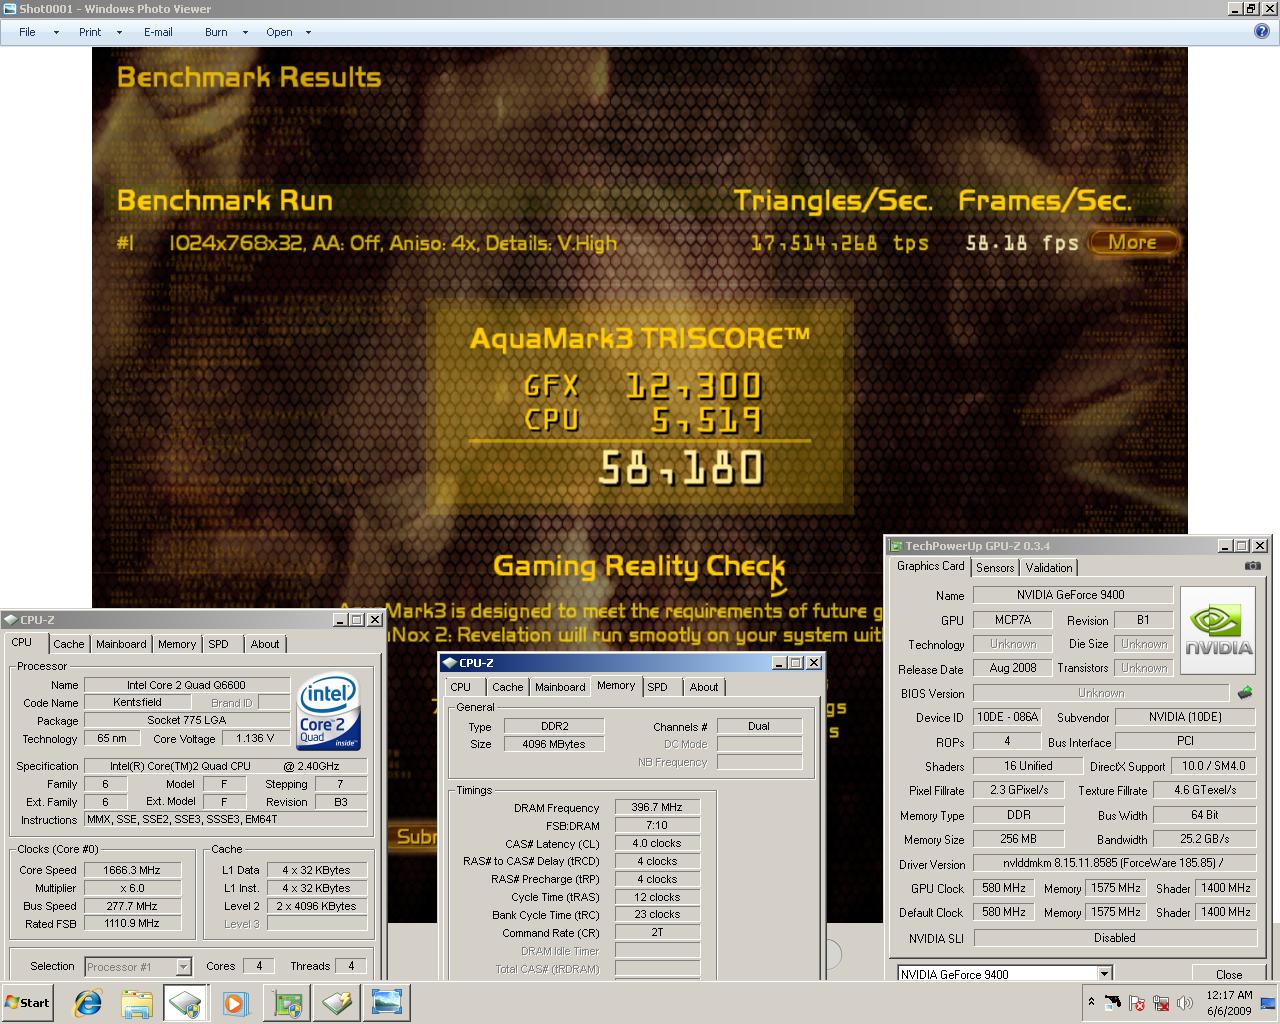Open Windows Explorer folder icon in taskbar
The width and height of the screenshot is (1280, 1024).
(x=137, y=1003)
